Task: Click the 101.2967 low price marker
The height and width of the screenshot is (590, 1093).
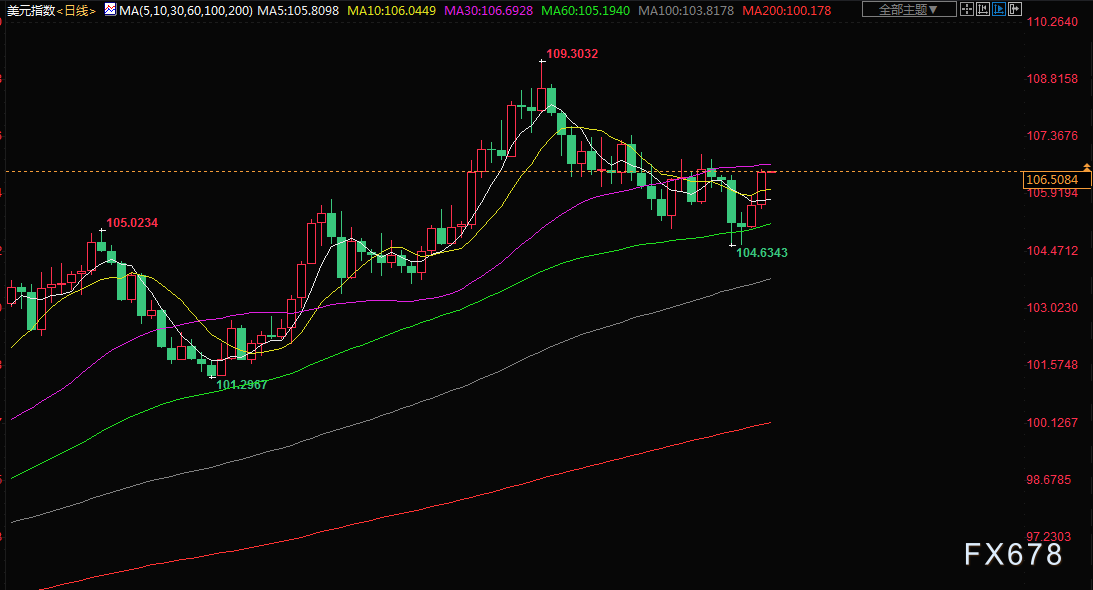Action: tap(242, 385)
